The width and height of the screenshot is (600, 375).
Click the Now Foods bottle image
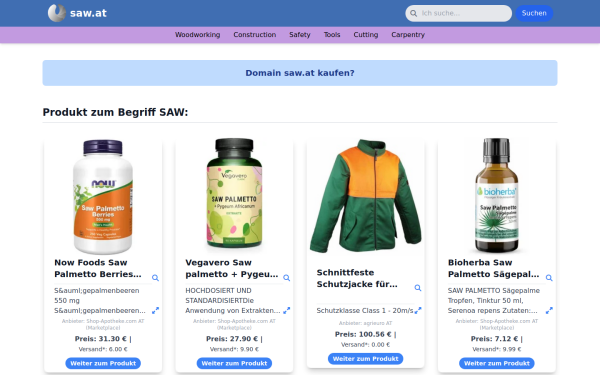[x=103, y=196]
